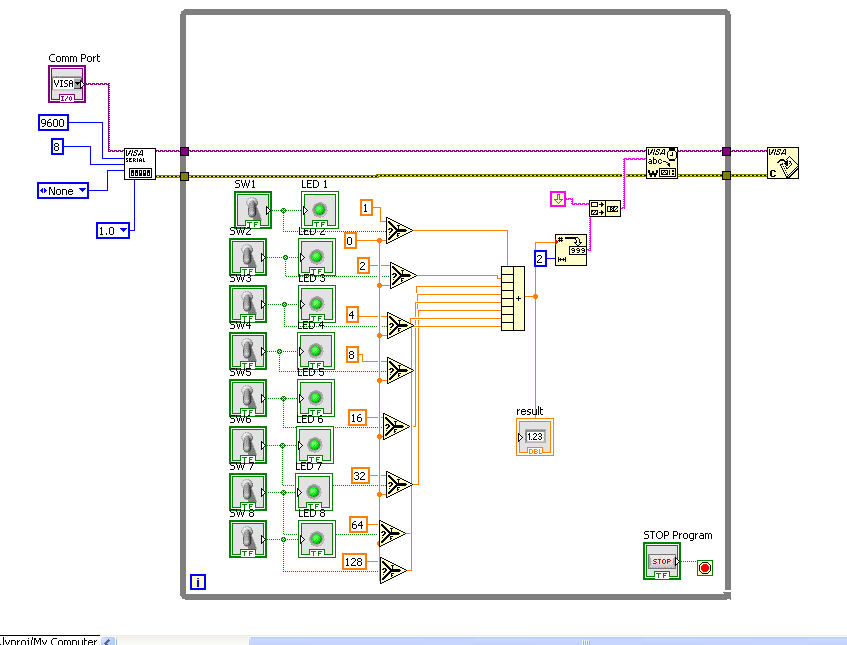Click the SW 7 switch terminal
The image size is (847, 645).
248,492
